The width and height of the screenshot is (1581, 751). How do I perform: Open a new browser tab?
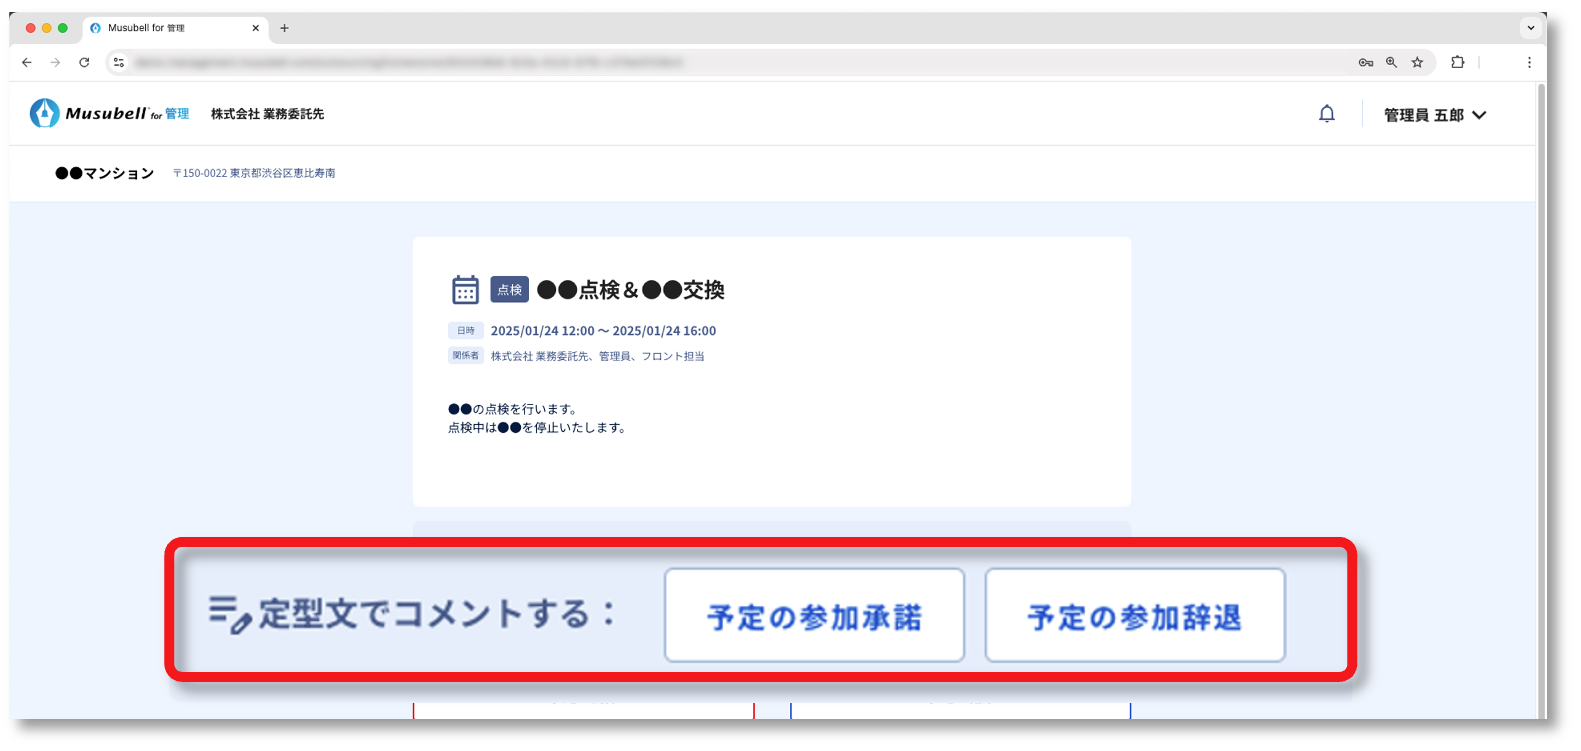[284, 28]
